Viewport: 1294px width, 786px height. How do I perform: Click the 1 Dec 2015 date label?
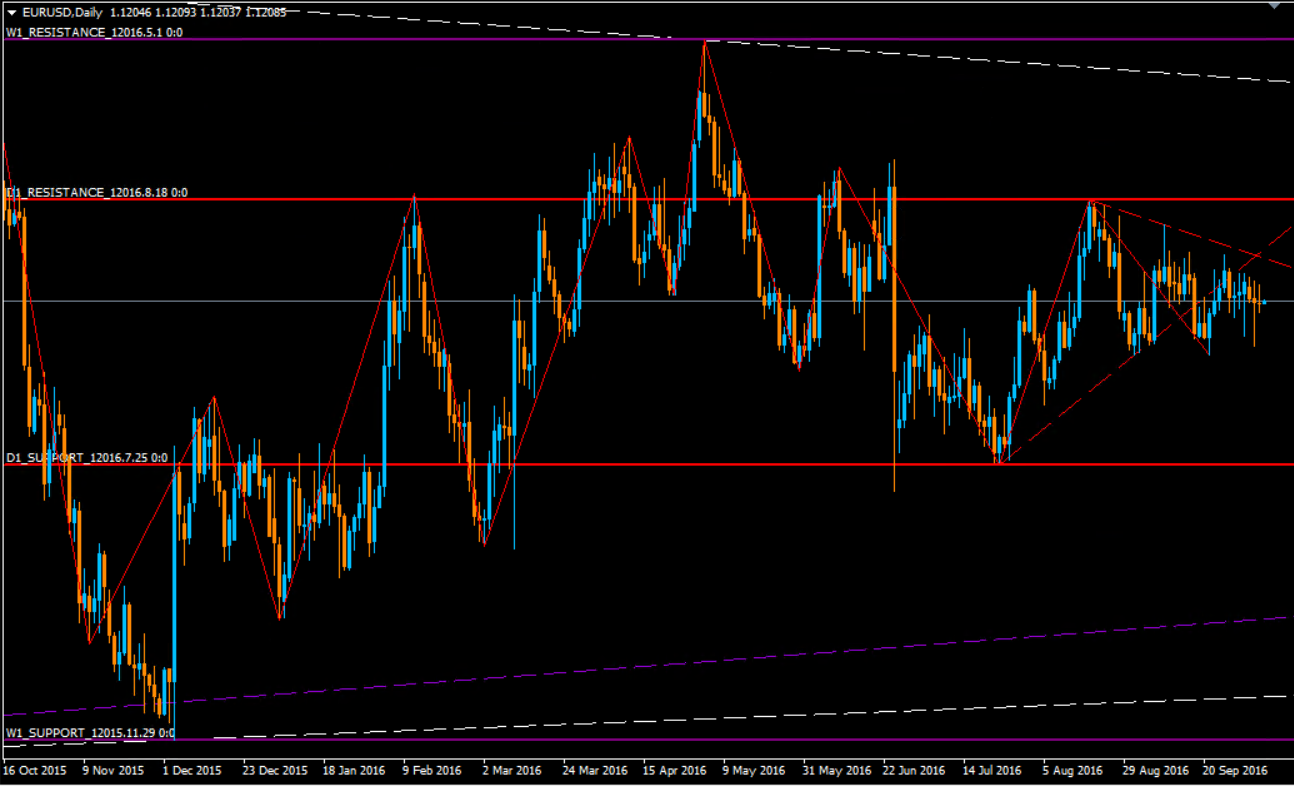192,771
